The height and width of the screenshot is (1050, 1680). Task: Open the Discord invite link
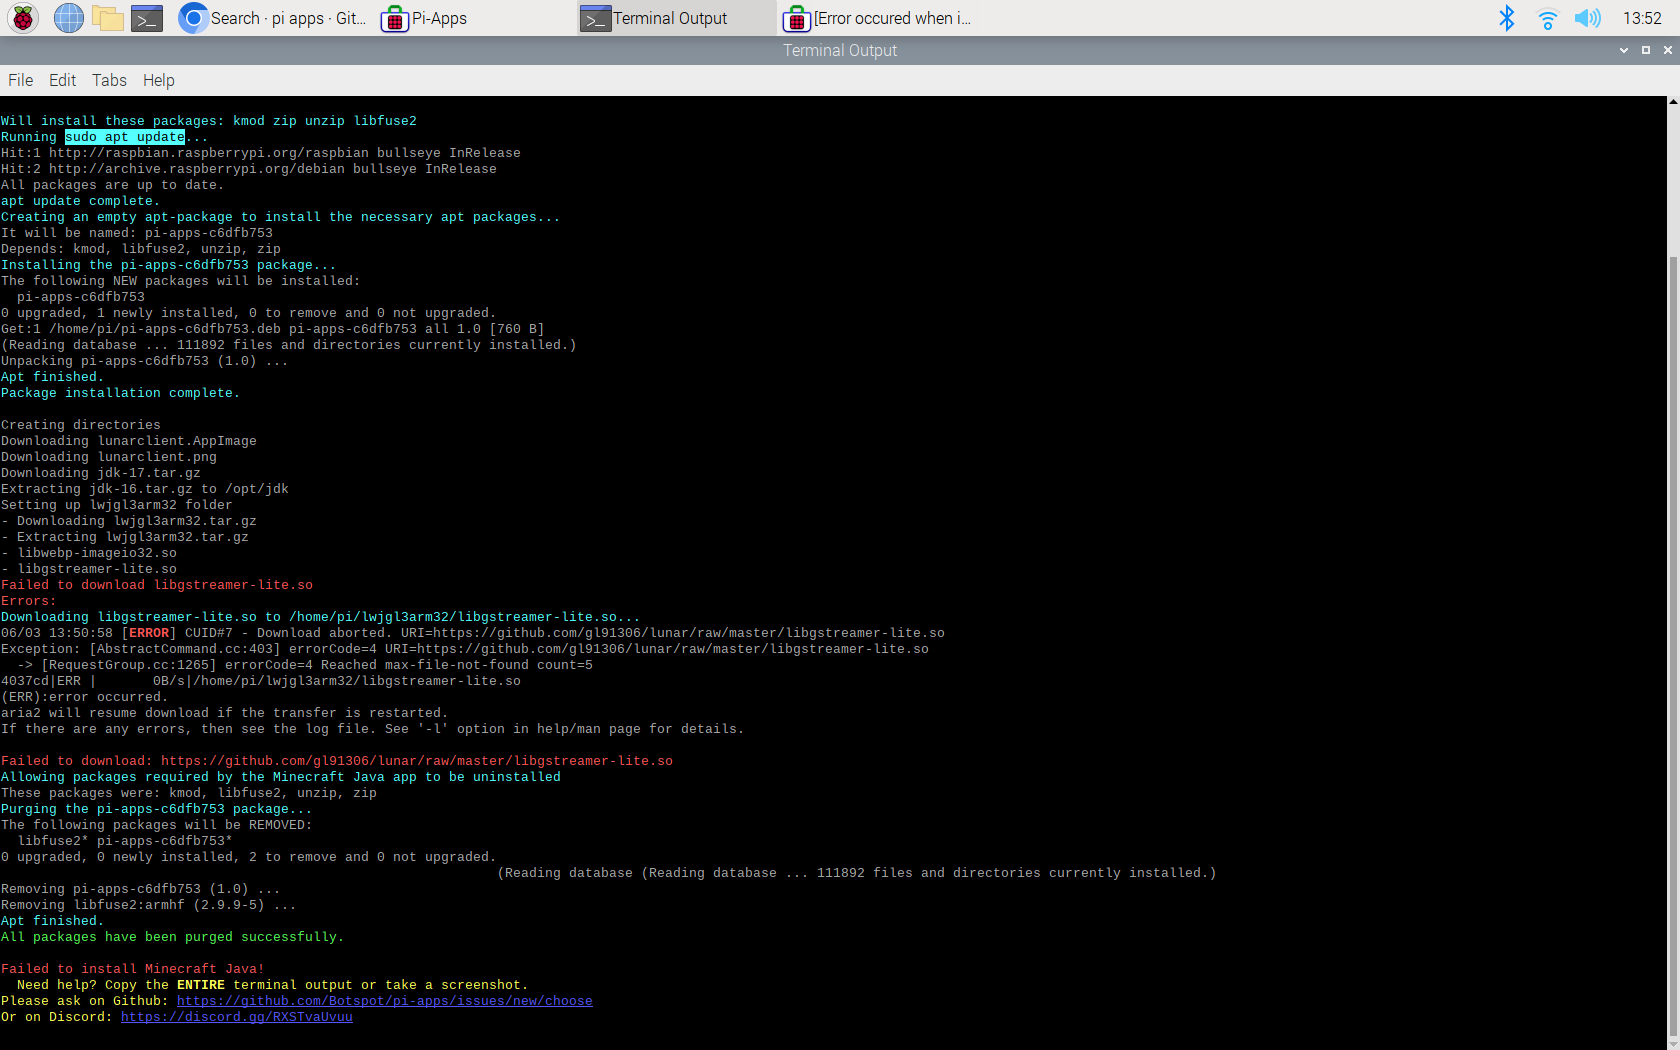(237, 1016)
